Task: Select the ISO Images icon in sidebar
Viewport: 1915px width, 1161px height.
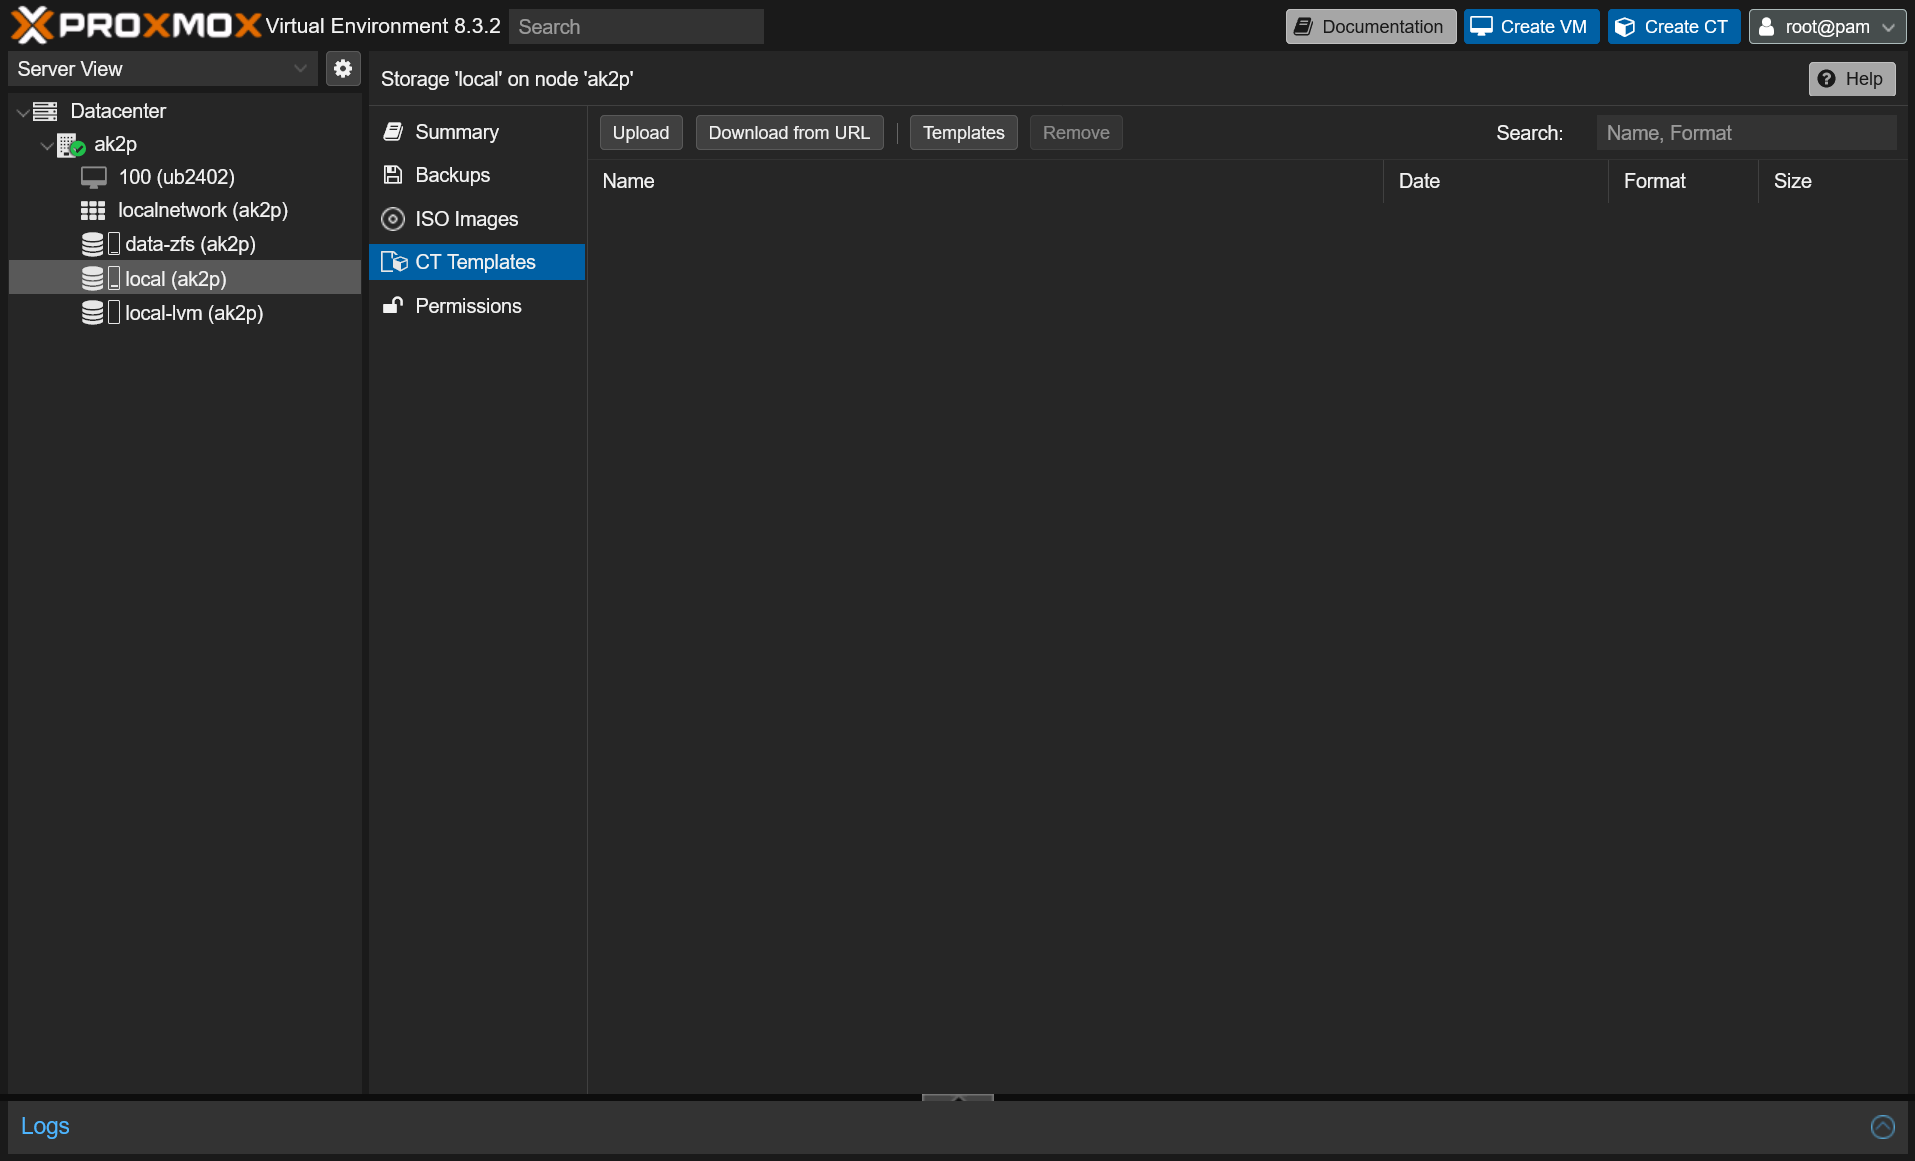Action: pyautogui.click(x=393, y=218)
